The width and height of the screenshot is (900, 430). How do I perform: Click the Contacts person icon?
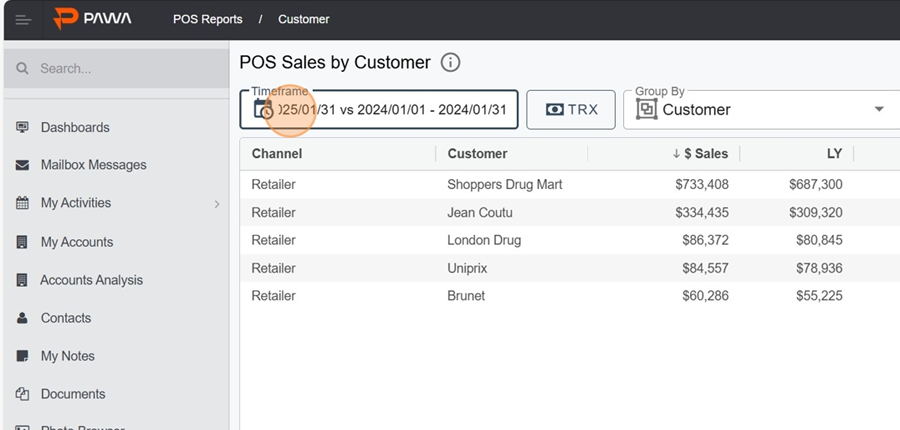[x=22, y=318]
